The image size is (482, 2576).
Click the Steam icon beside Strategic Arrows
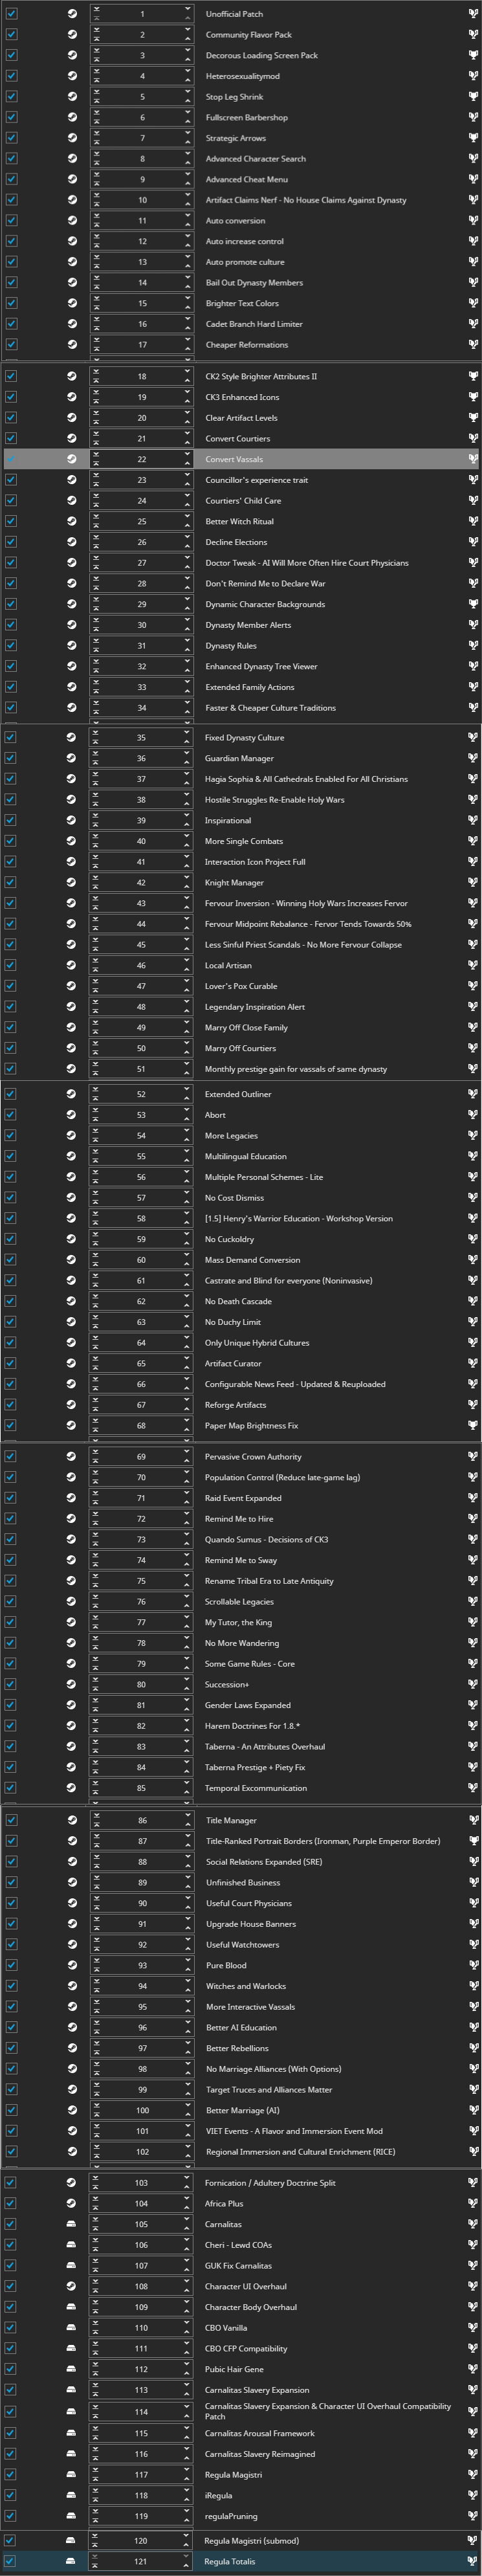[72, 138]
